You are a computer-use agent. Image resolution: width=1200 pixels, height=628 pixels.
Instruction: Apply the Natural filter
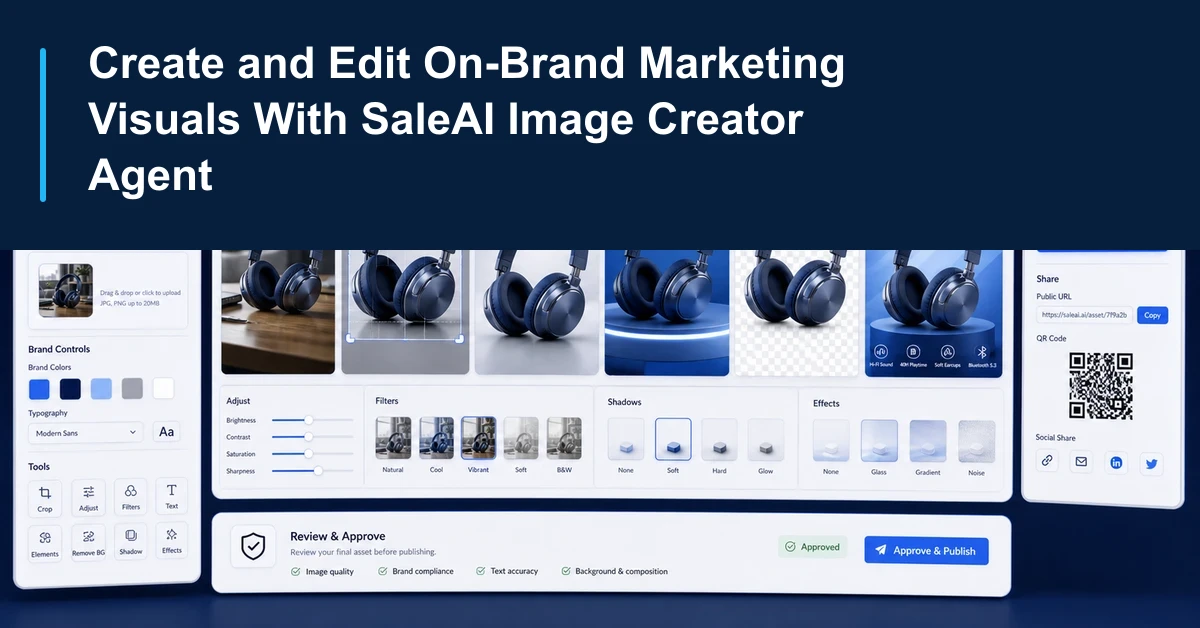[393, 438]
